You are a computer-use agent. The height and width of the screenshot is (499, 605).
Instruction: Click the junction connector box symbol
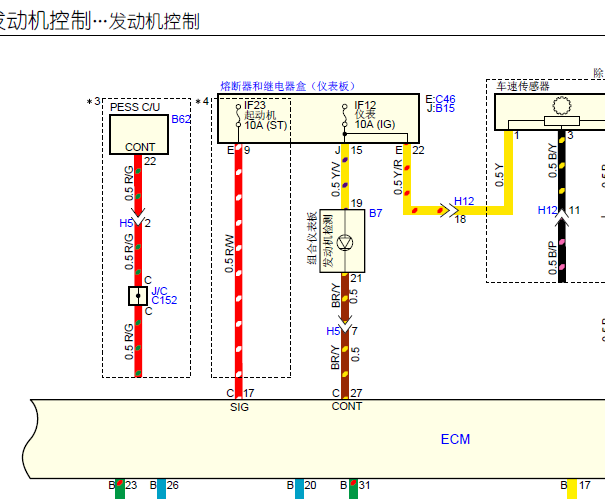(x=138, y=296)
